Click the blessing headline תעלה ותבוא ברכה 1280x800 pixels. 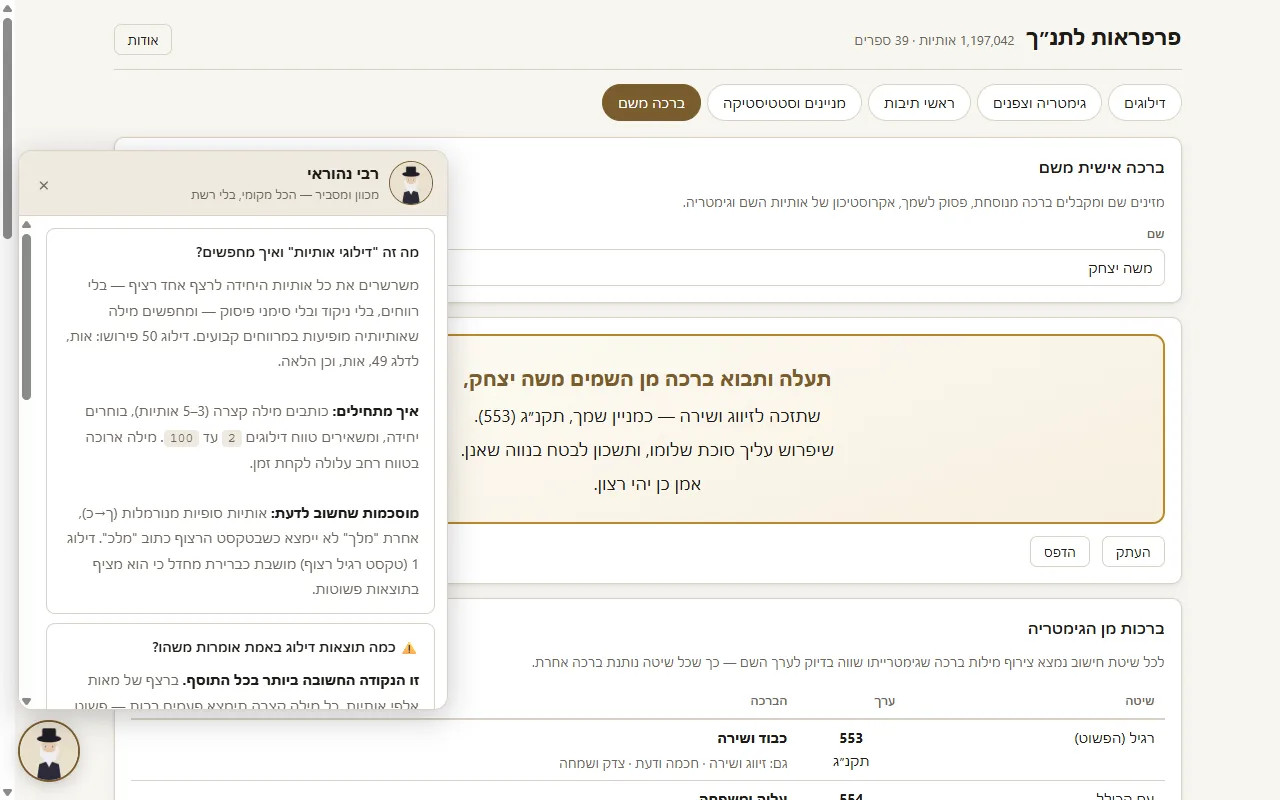pyautogui.click(x=647, y=379)
